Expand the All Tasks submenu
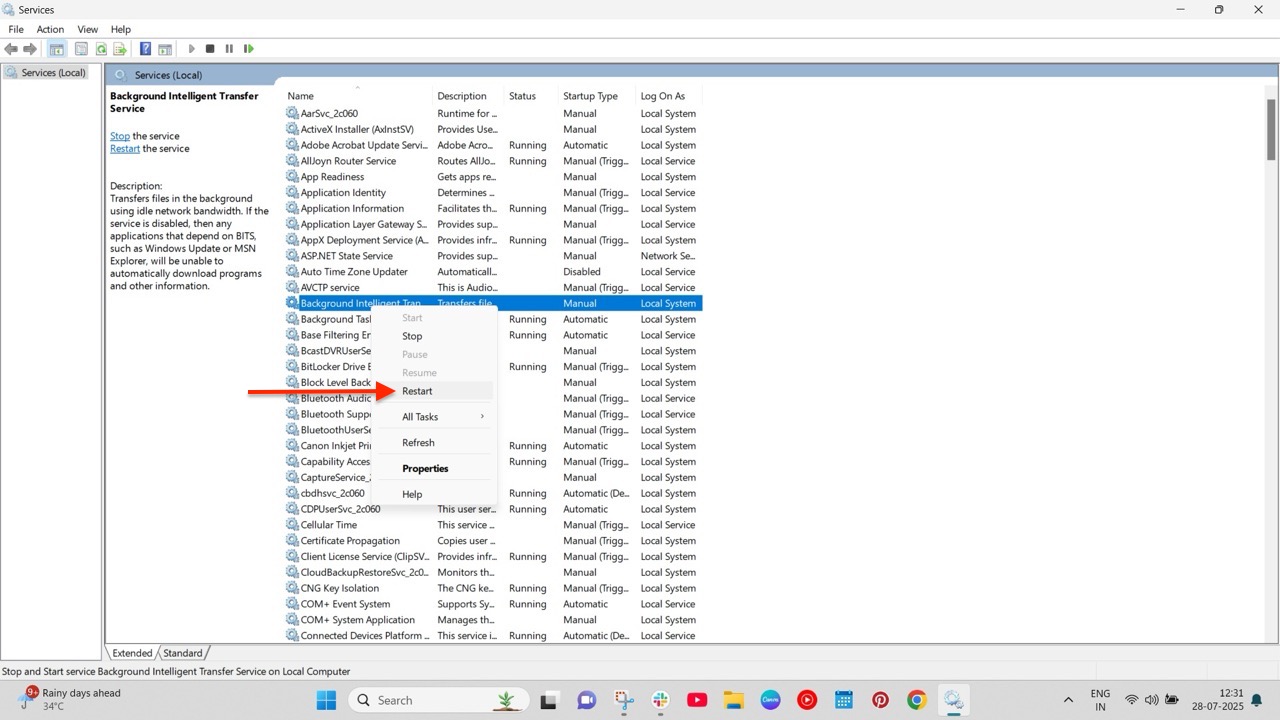 420,415
